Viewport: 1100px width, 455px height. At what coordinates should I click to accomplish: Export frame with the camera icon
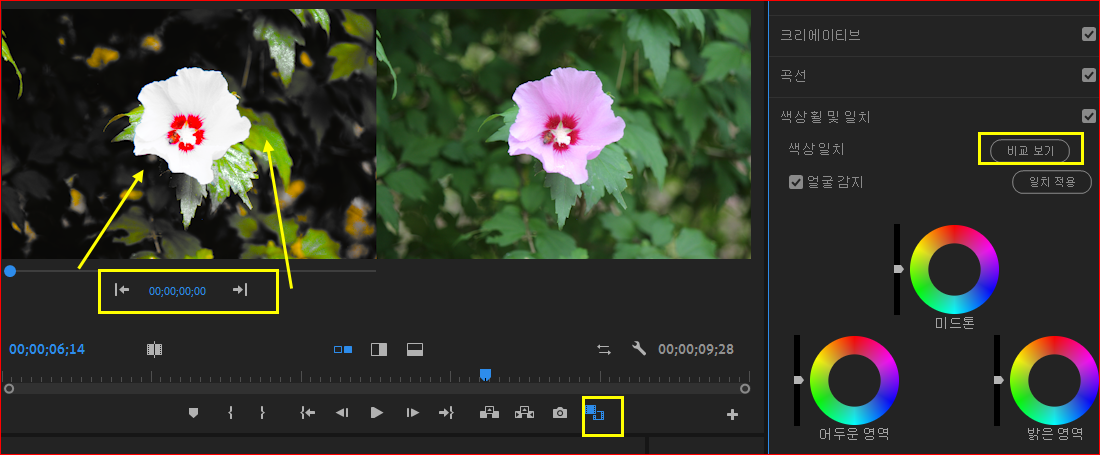coord(559,413)
